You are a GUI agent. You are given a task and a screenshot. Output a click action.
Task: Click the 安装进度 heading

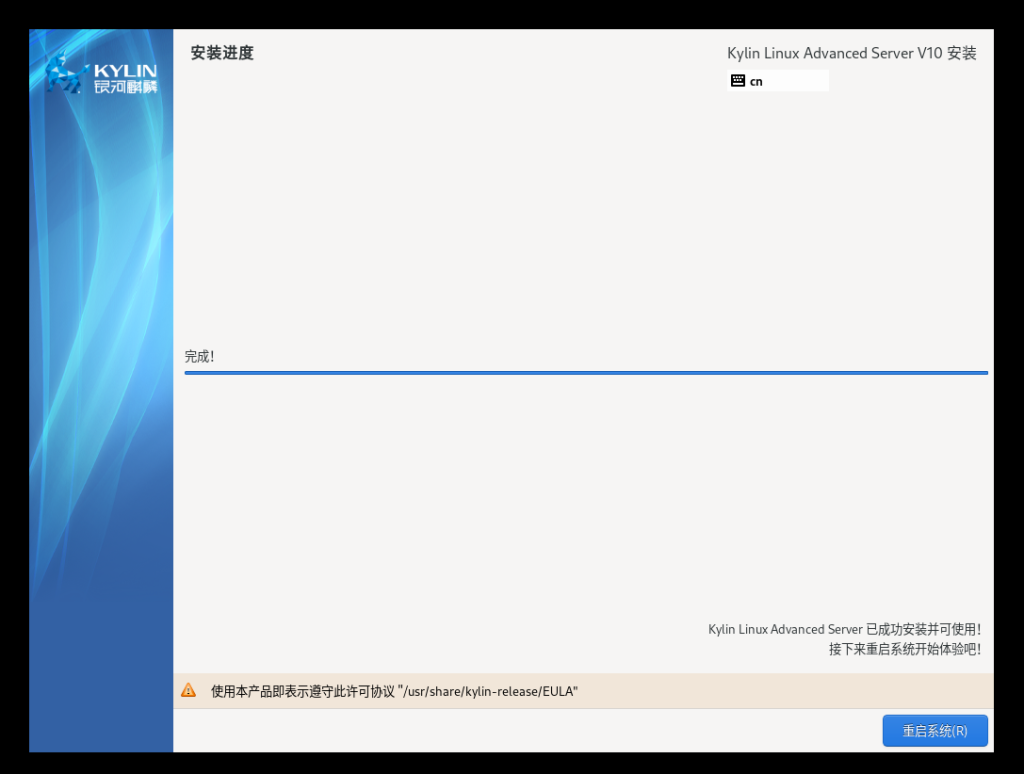(222, 53)
